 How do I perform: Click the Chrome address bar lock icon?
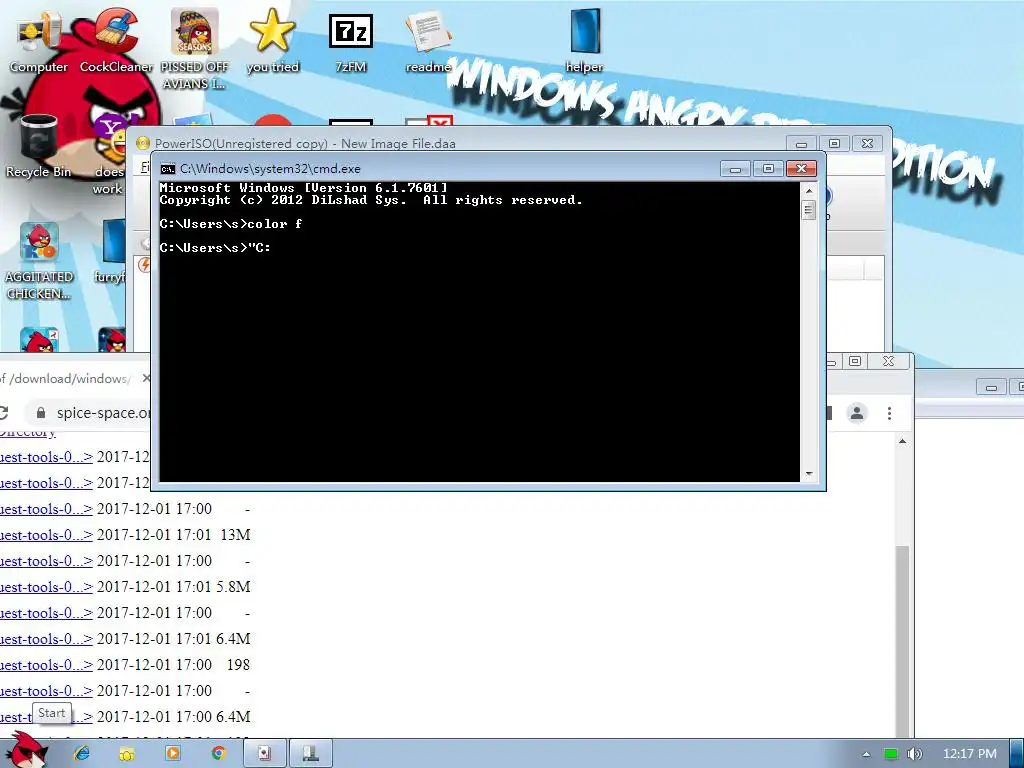click(41, 413)
